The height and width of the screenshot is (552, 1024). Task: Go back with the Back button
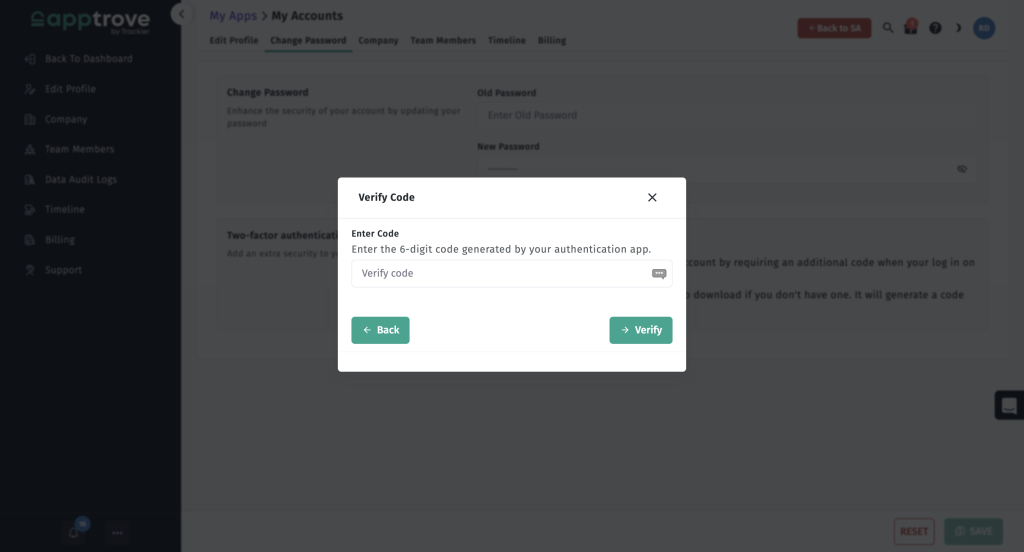380,331
